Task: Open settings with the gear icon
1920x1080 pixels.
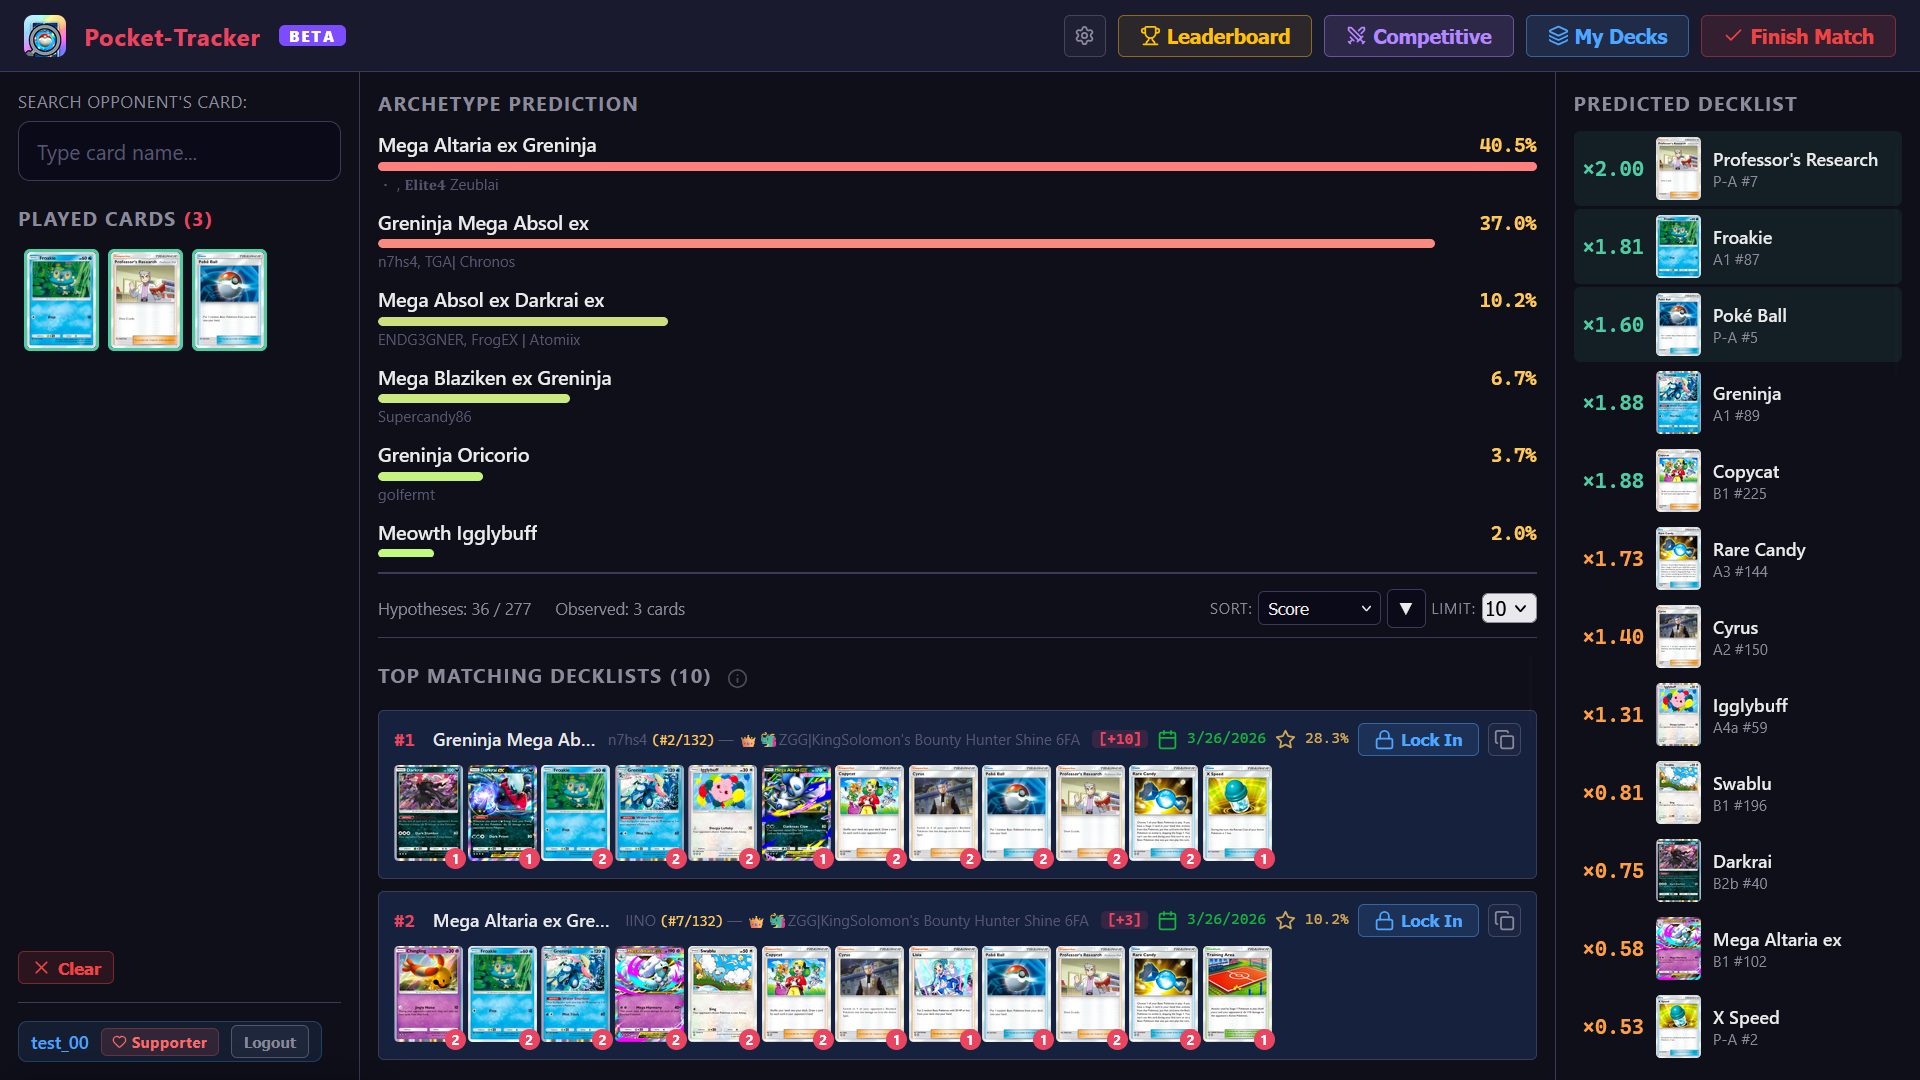Action: coord(1085,36)
